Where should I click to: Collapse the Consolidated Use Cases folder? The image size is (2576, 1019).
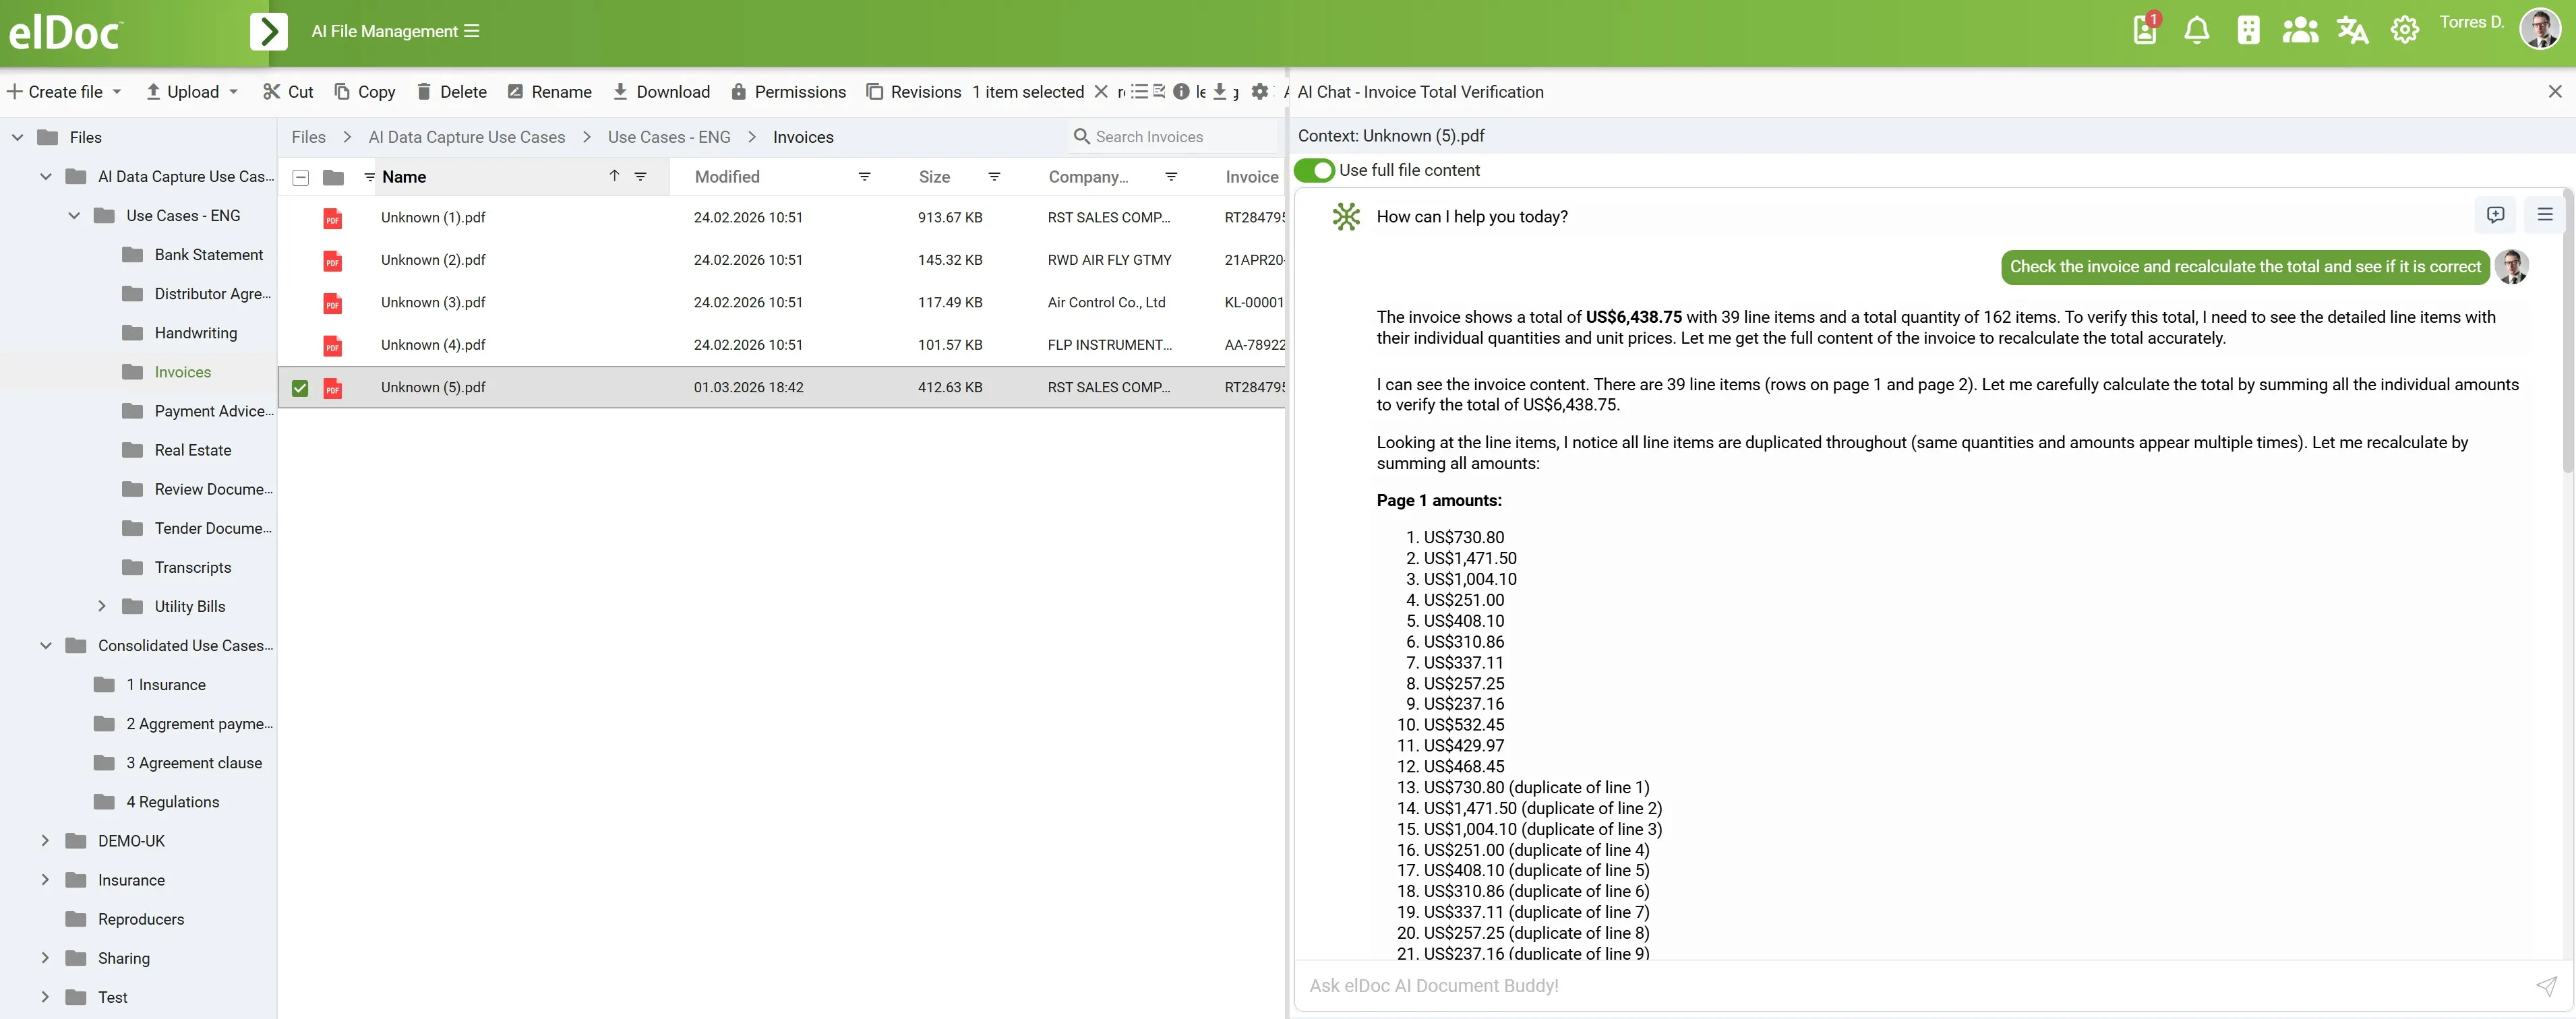(45, 646)
